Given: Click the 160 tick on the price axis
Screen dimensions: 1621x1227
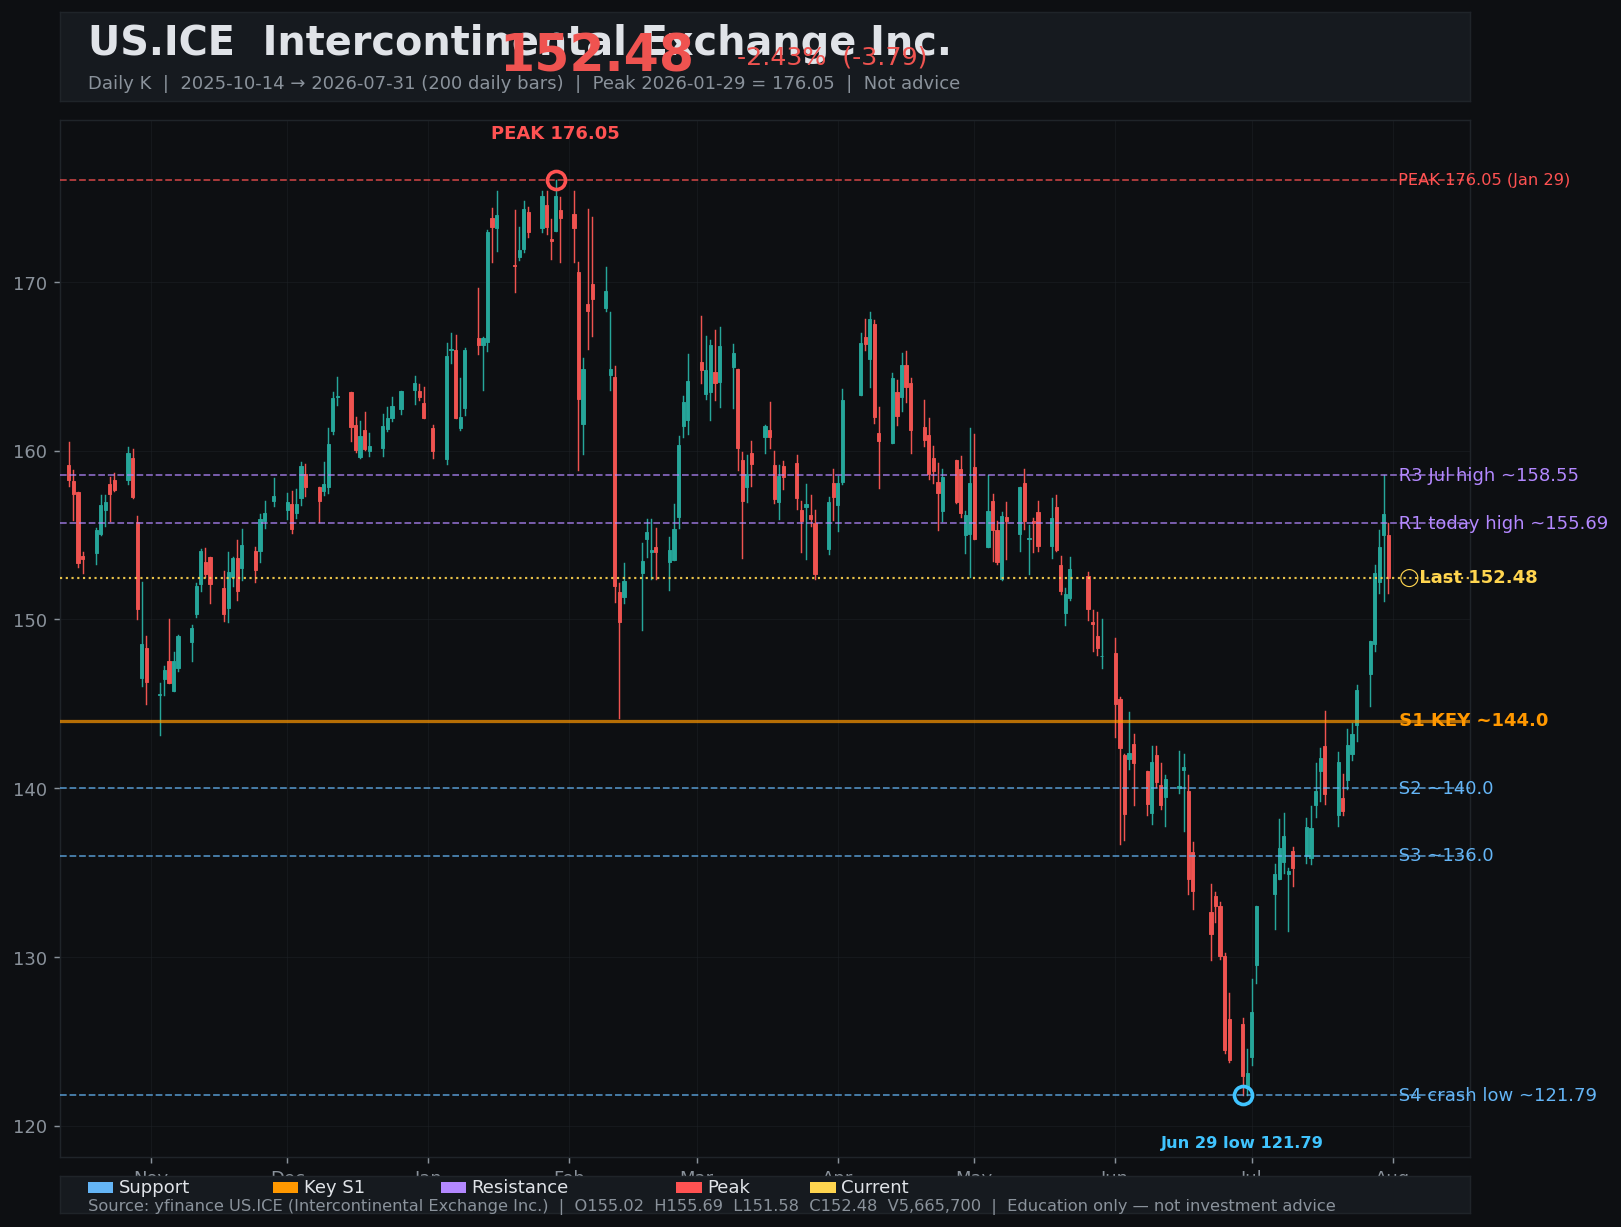Looking at the screenshot, I should pos(30,452).
